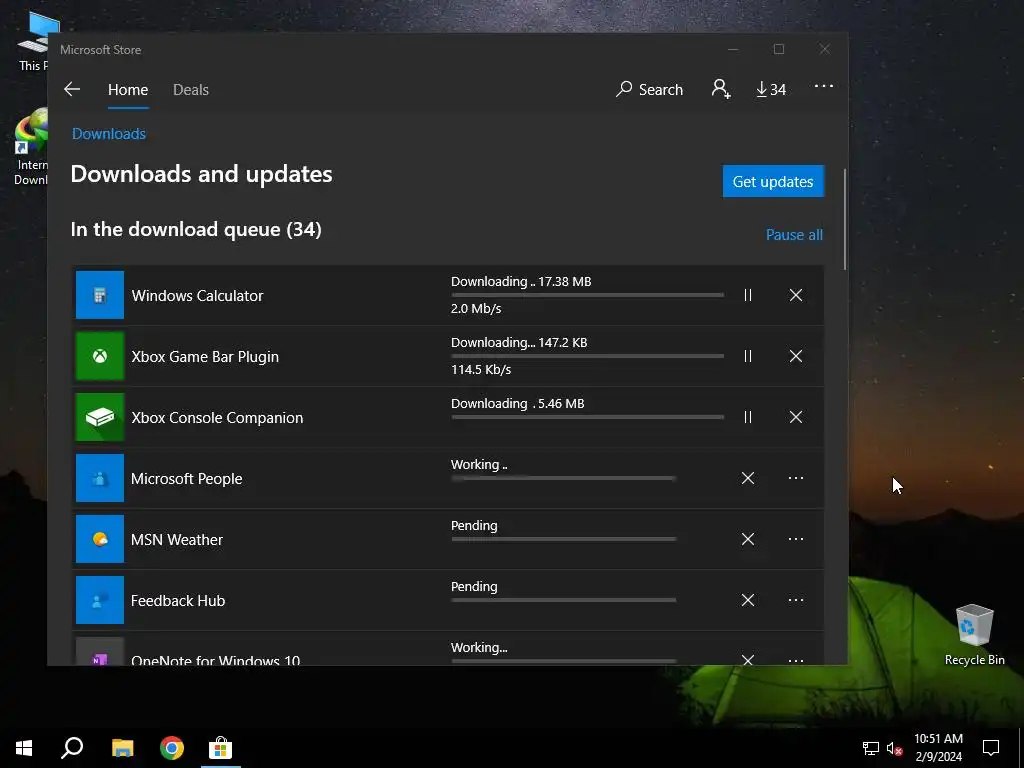
Task: Switch to the Deals tab
Action: click(191, 89)
